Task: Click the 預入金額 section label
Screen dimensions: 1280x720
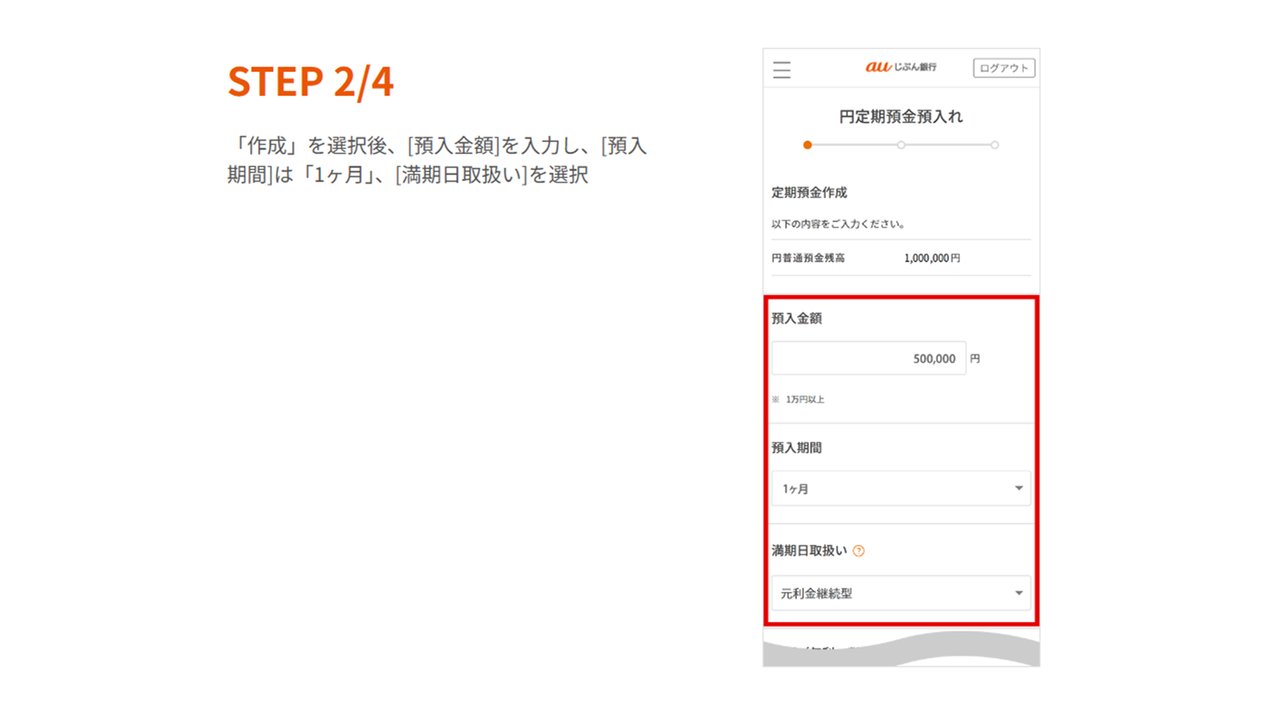Action: point(797,319)
